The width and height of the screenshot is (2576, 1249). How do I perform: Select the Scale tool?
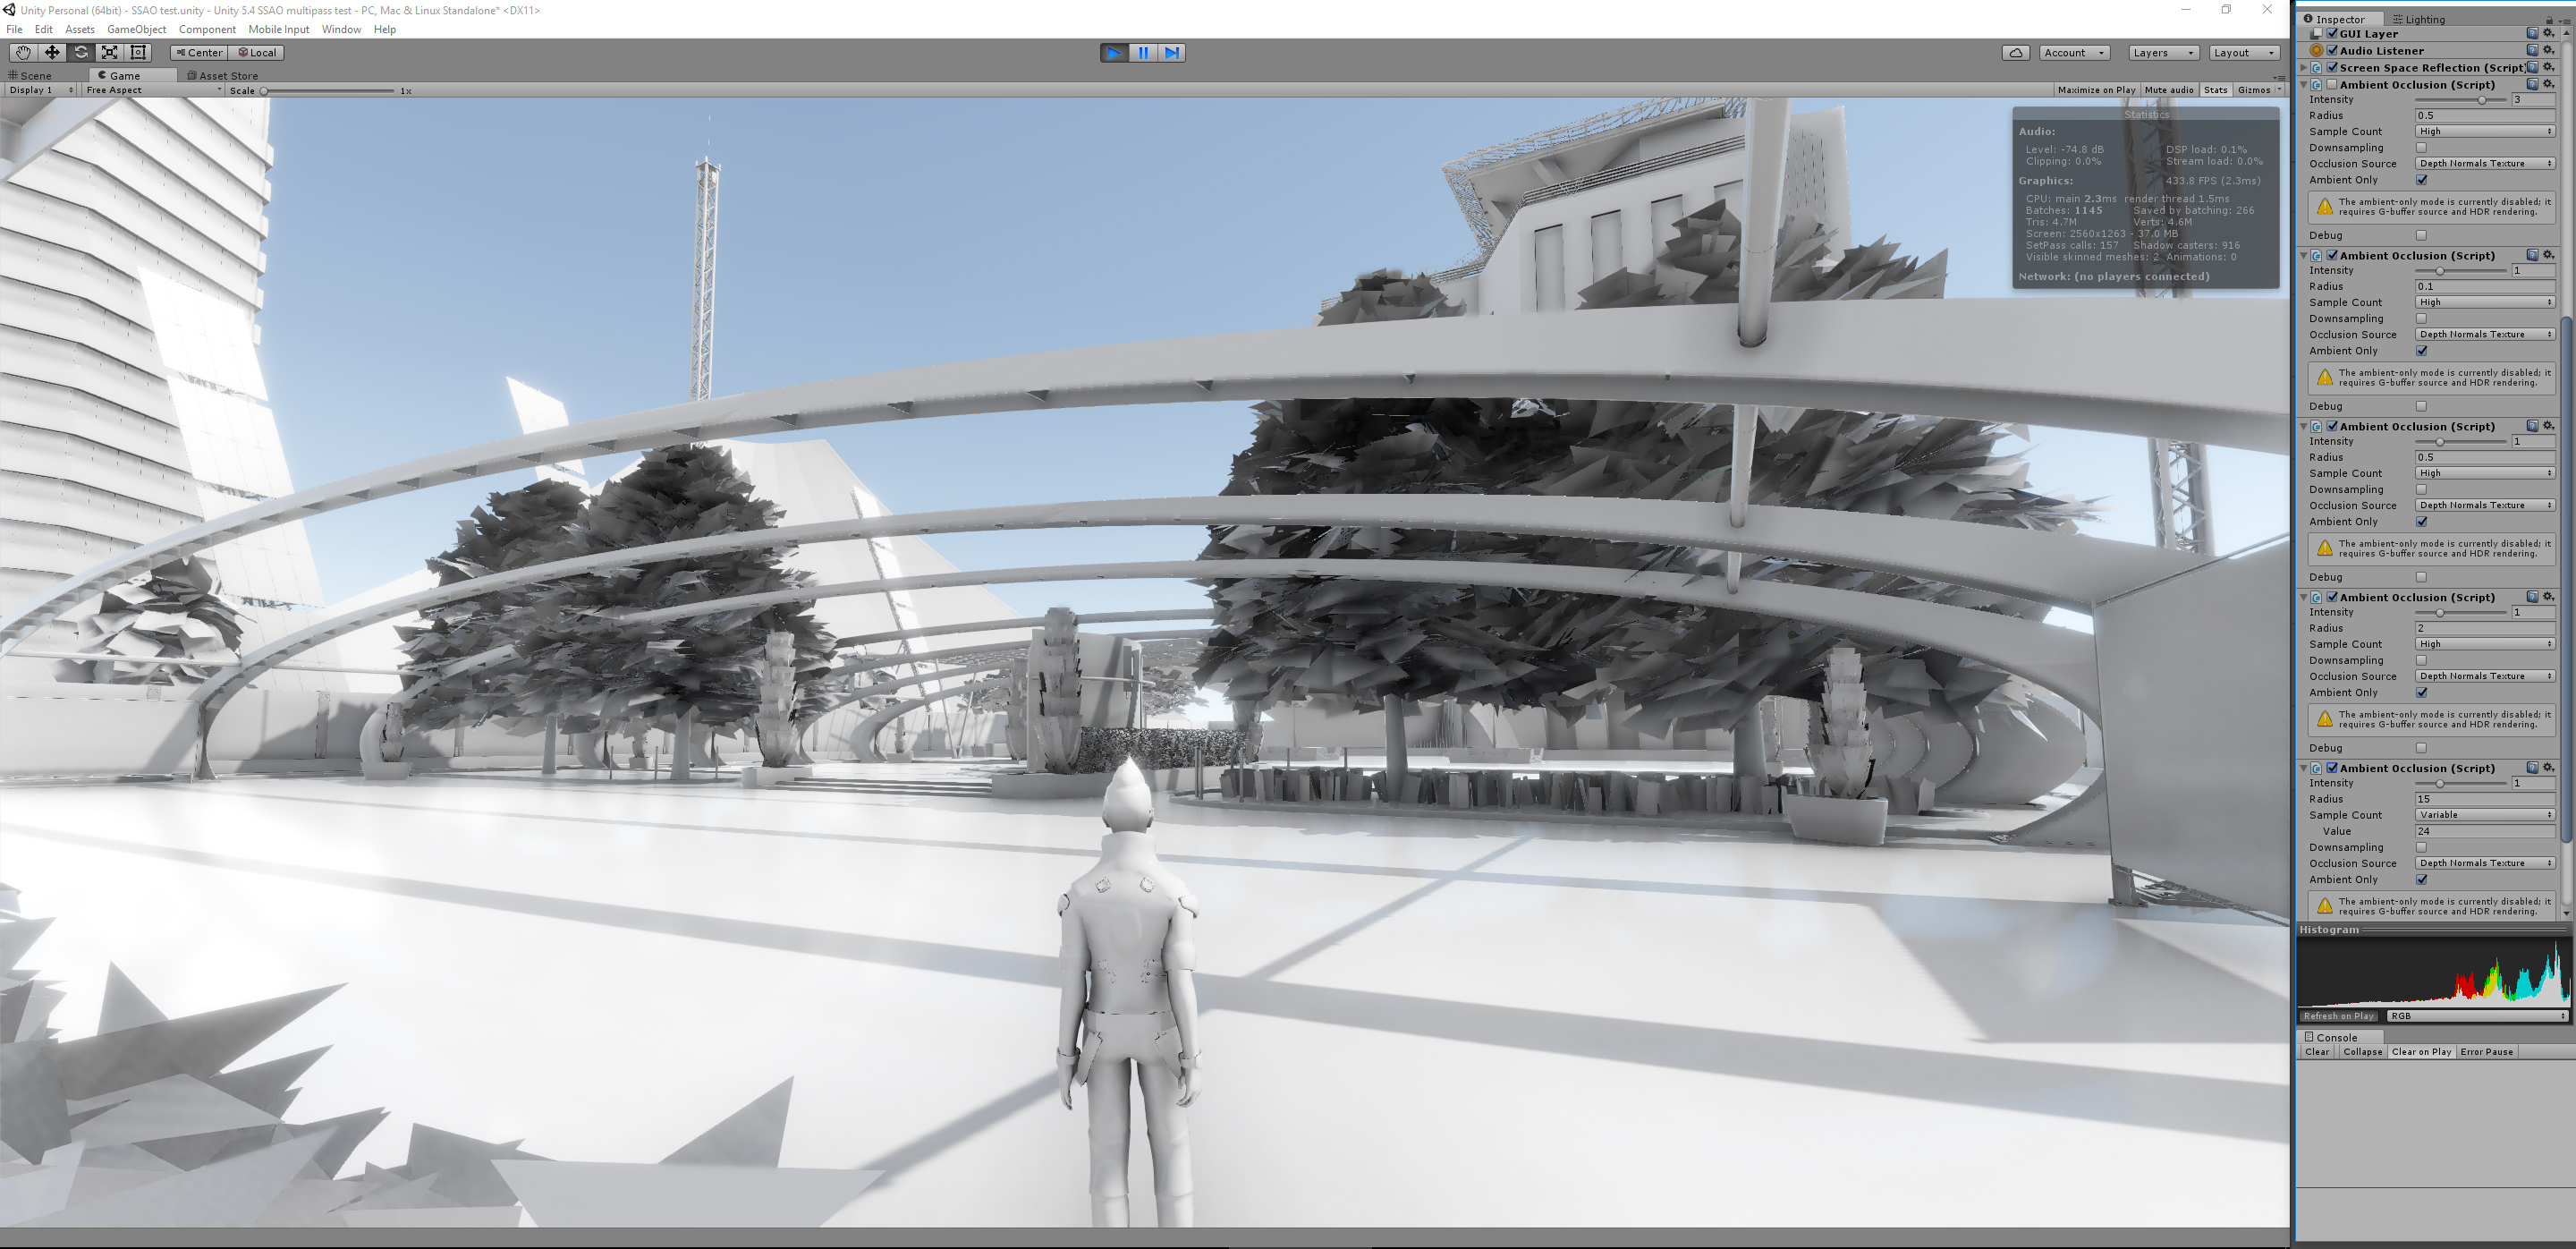coord(109,52)
